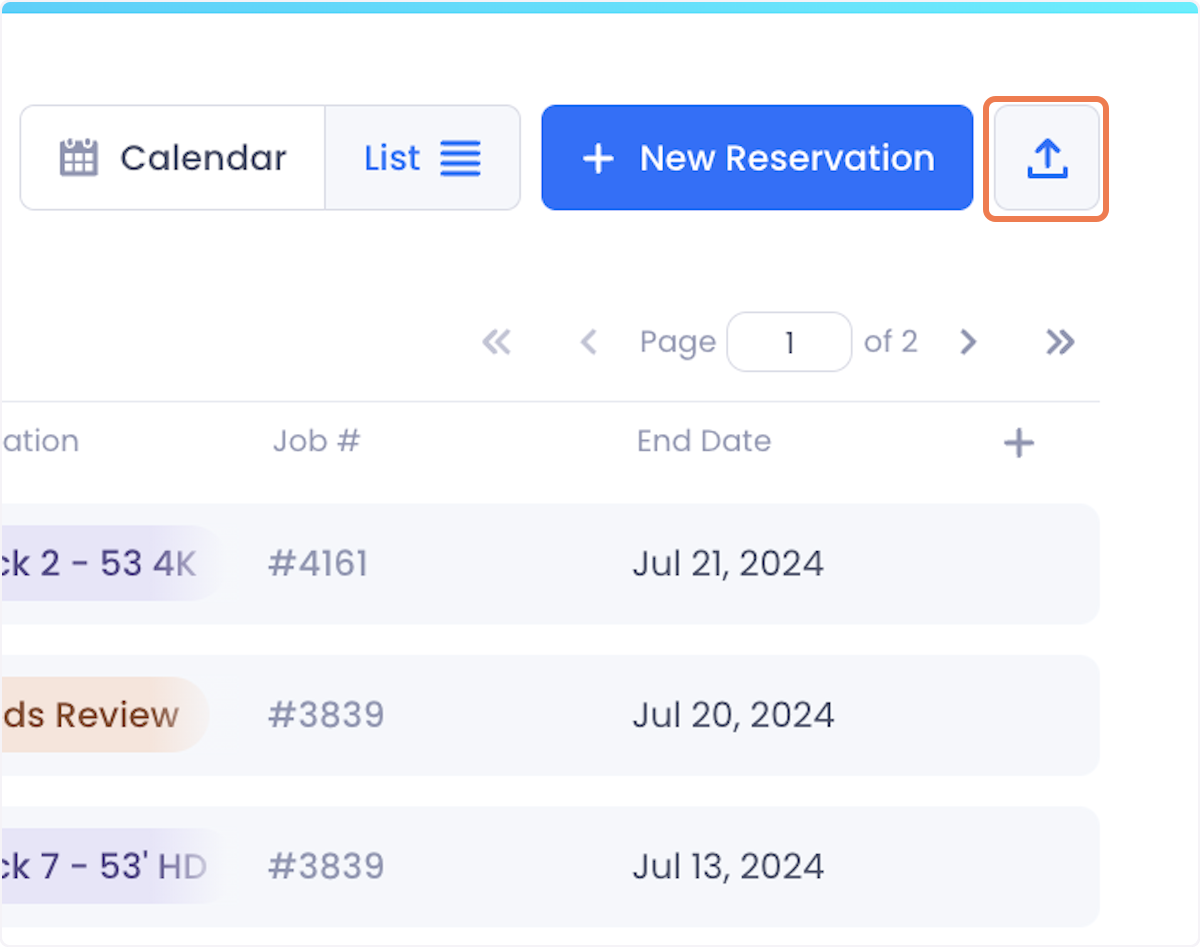
Task: Sort by the Job # column header
Action: click(316, 441)
